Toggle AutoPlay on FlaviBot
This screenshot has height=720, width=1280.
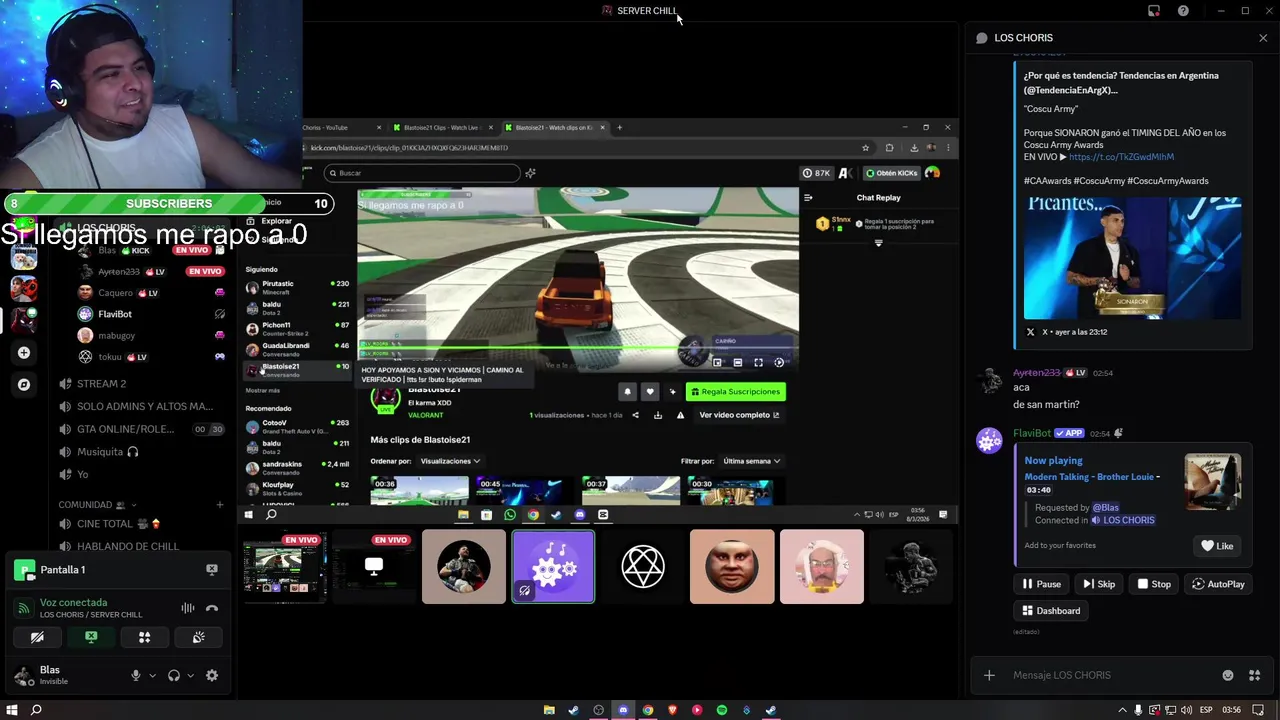click(1218, 584)
